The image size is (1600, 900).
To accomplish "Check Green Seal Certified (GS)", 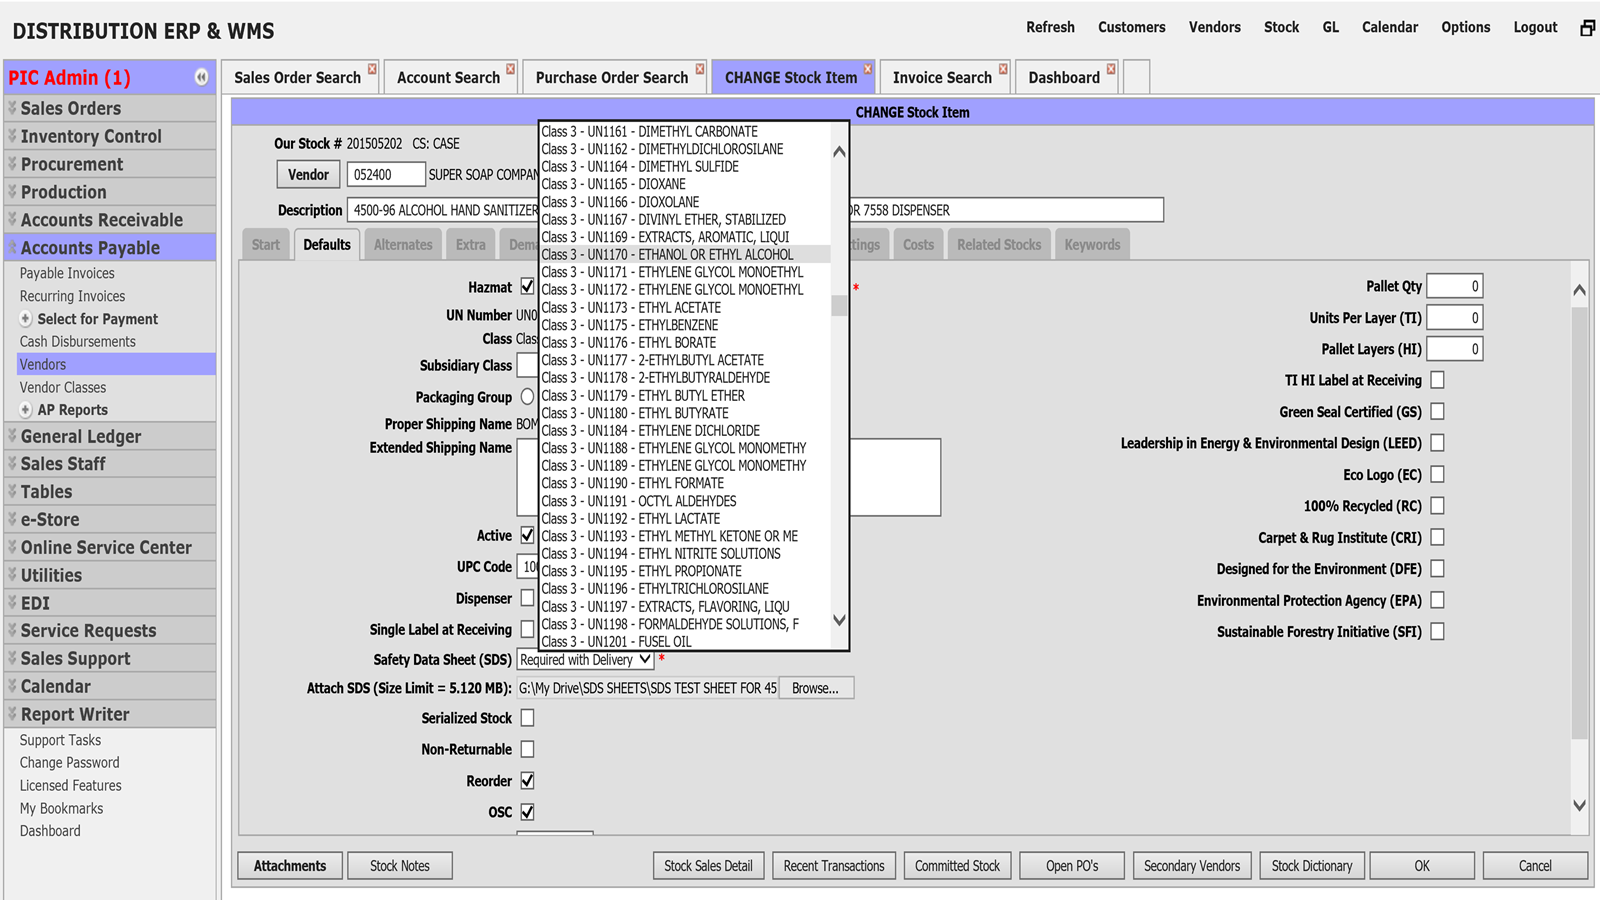I will (x=1437, y=411).
